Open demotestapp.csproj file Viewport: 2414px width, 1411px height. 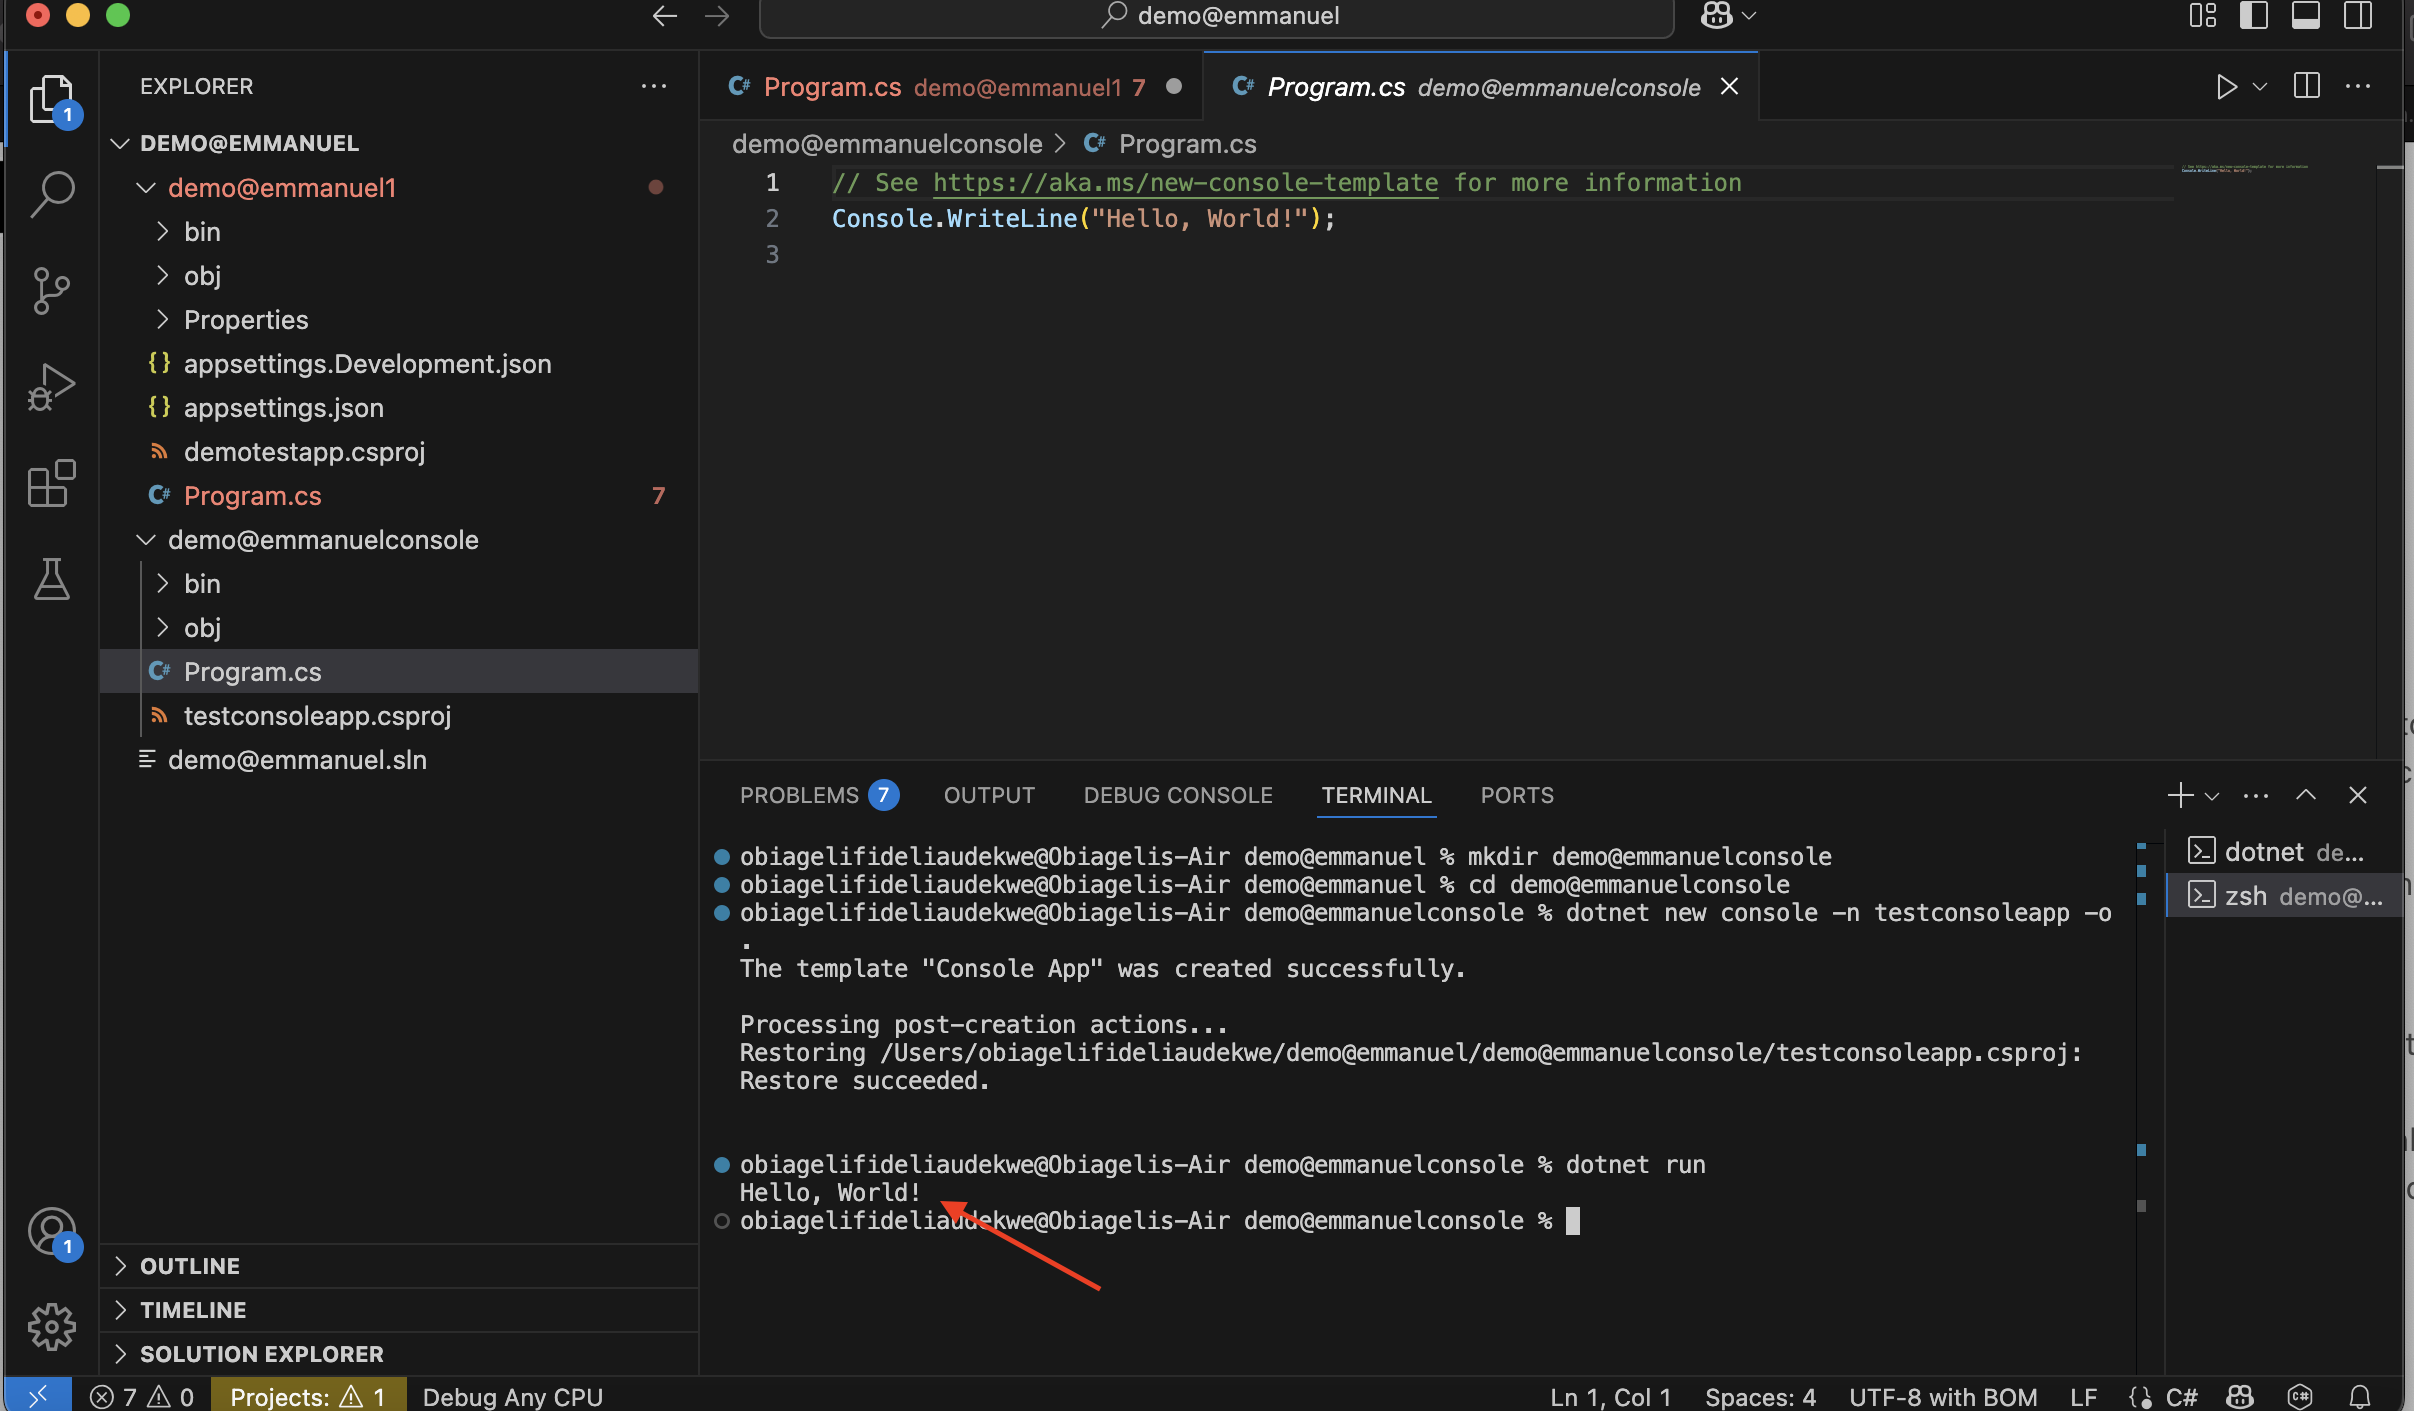click(304, 451)
